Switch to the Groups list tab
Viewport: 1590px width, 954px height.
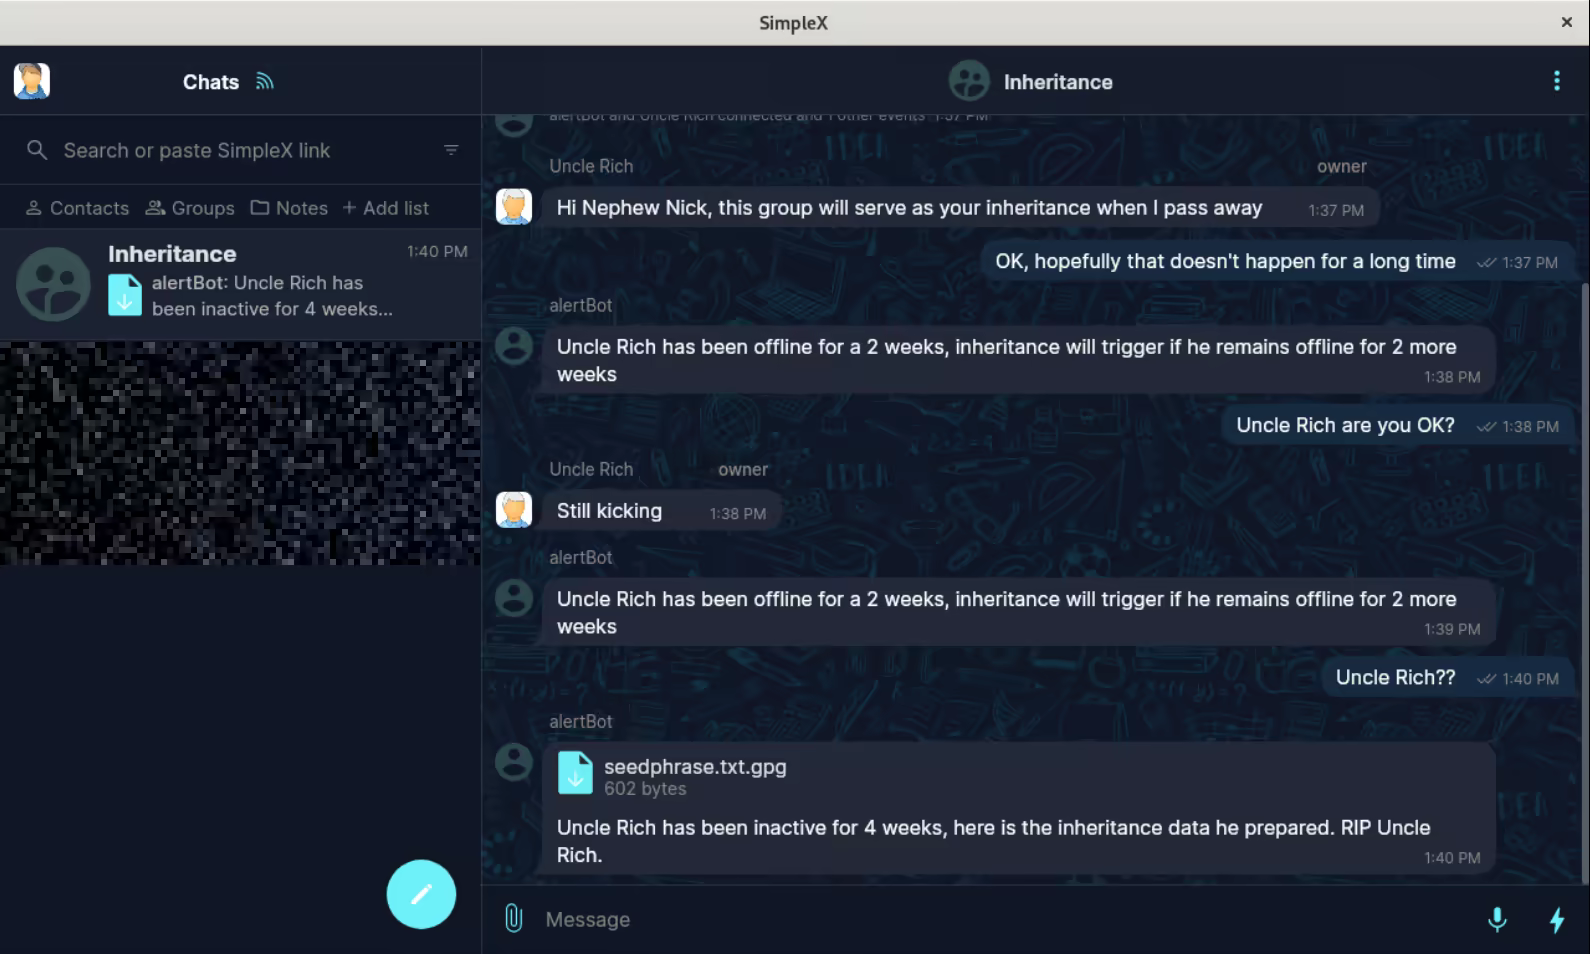coord(190,208)
